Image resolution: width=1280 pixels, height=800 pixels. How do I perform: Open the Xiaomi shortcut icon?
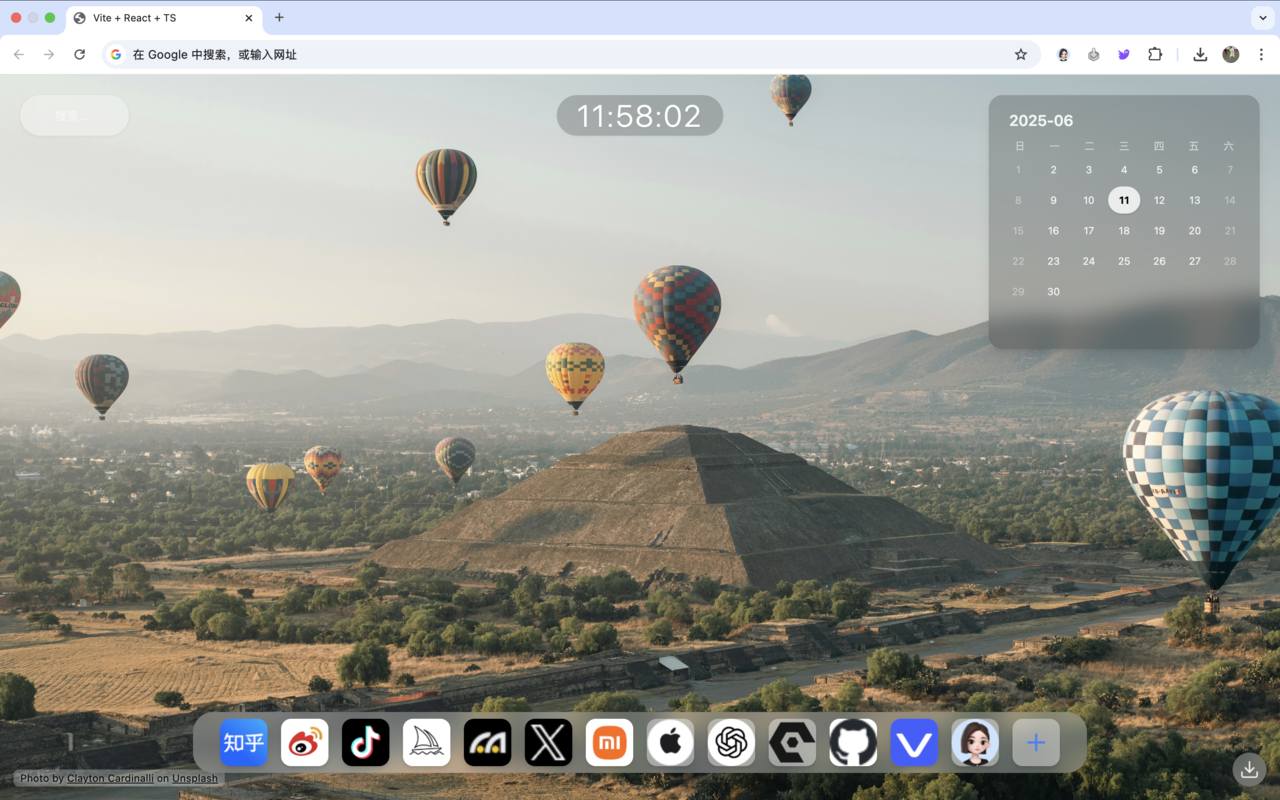pyautogui.click(x=610, y=743)
